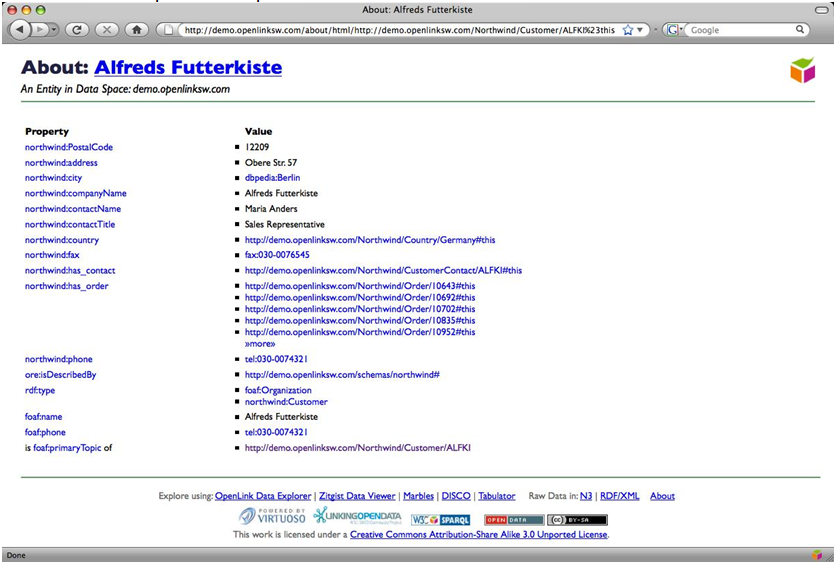Open foaf:name property link
Image resolution: width=837 pixels, height=565 pixels.
tap(43, 417)
